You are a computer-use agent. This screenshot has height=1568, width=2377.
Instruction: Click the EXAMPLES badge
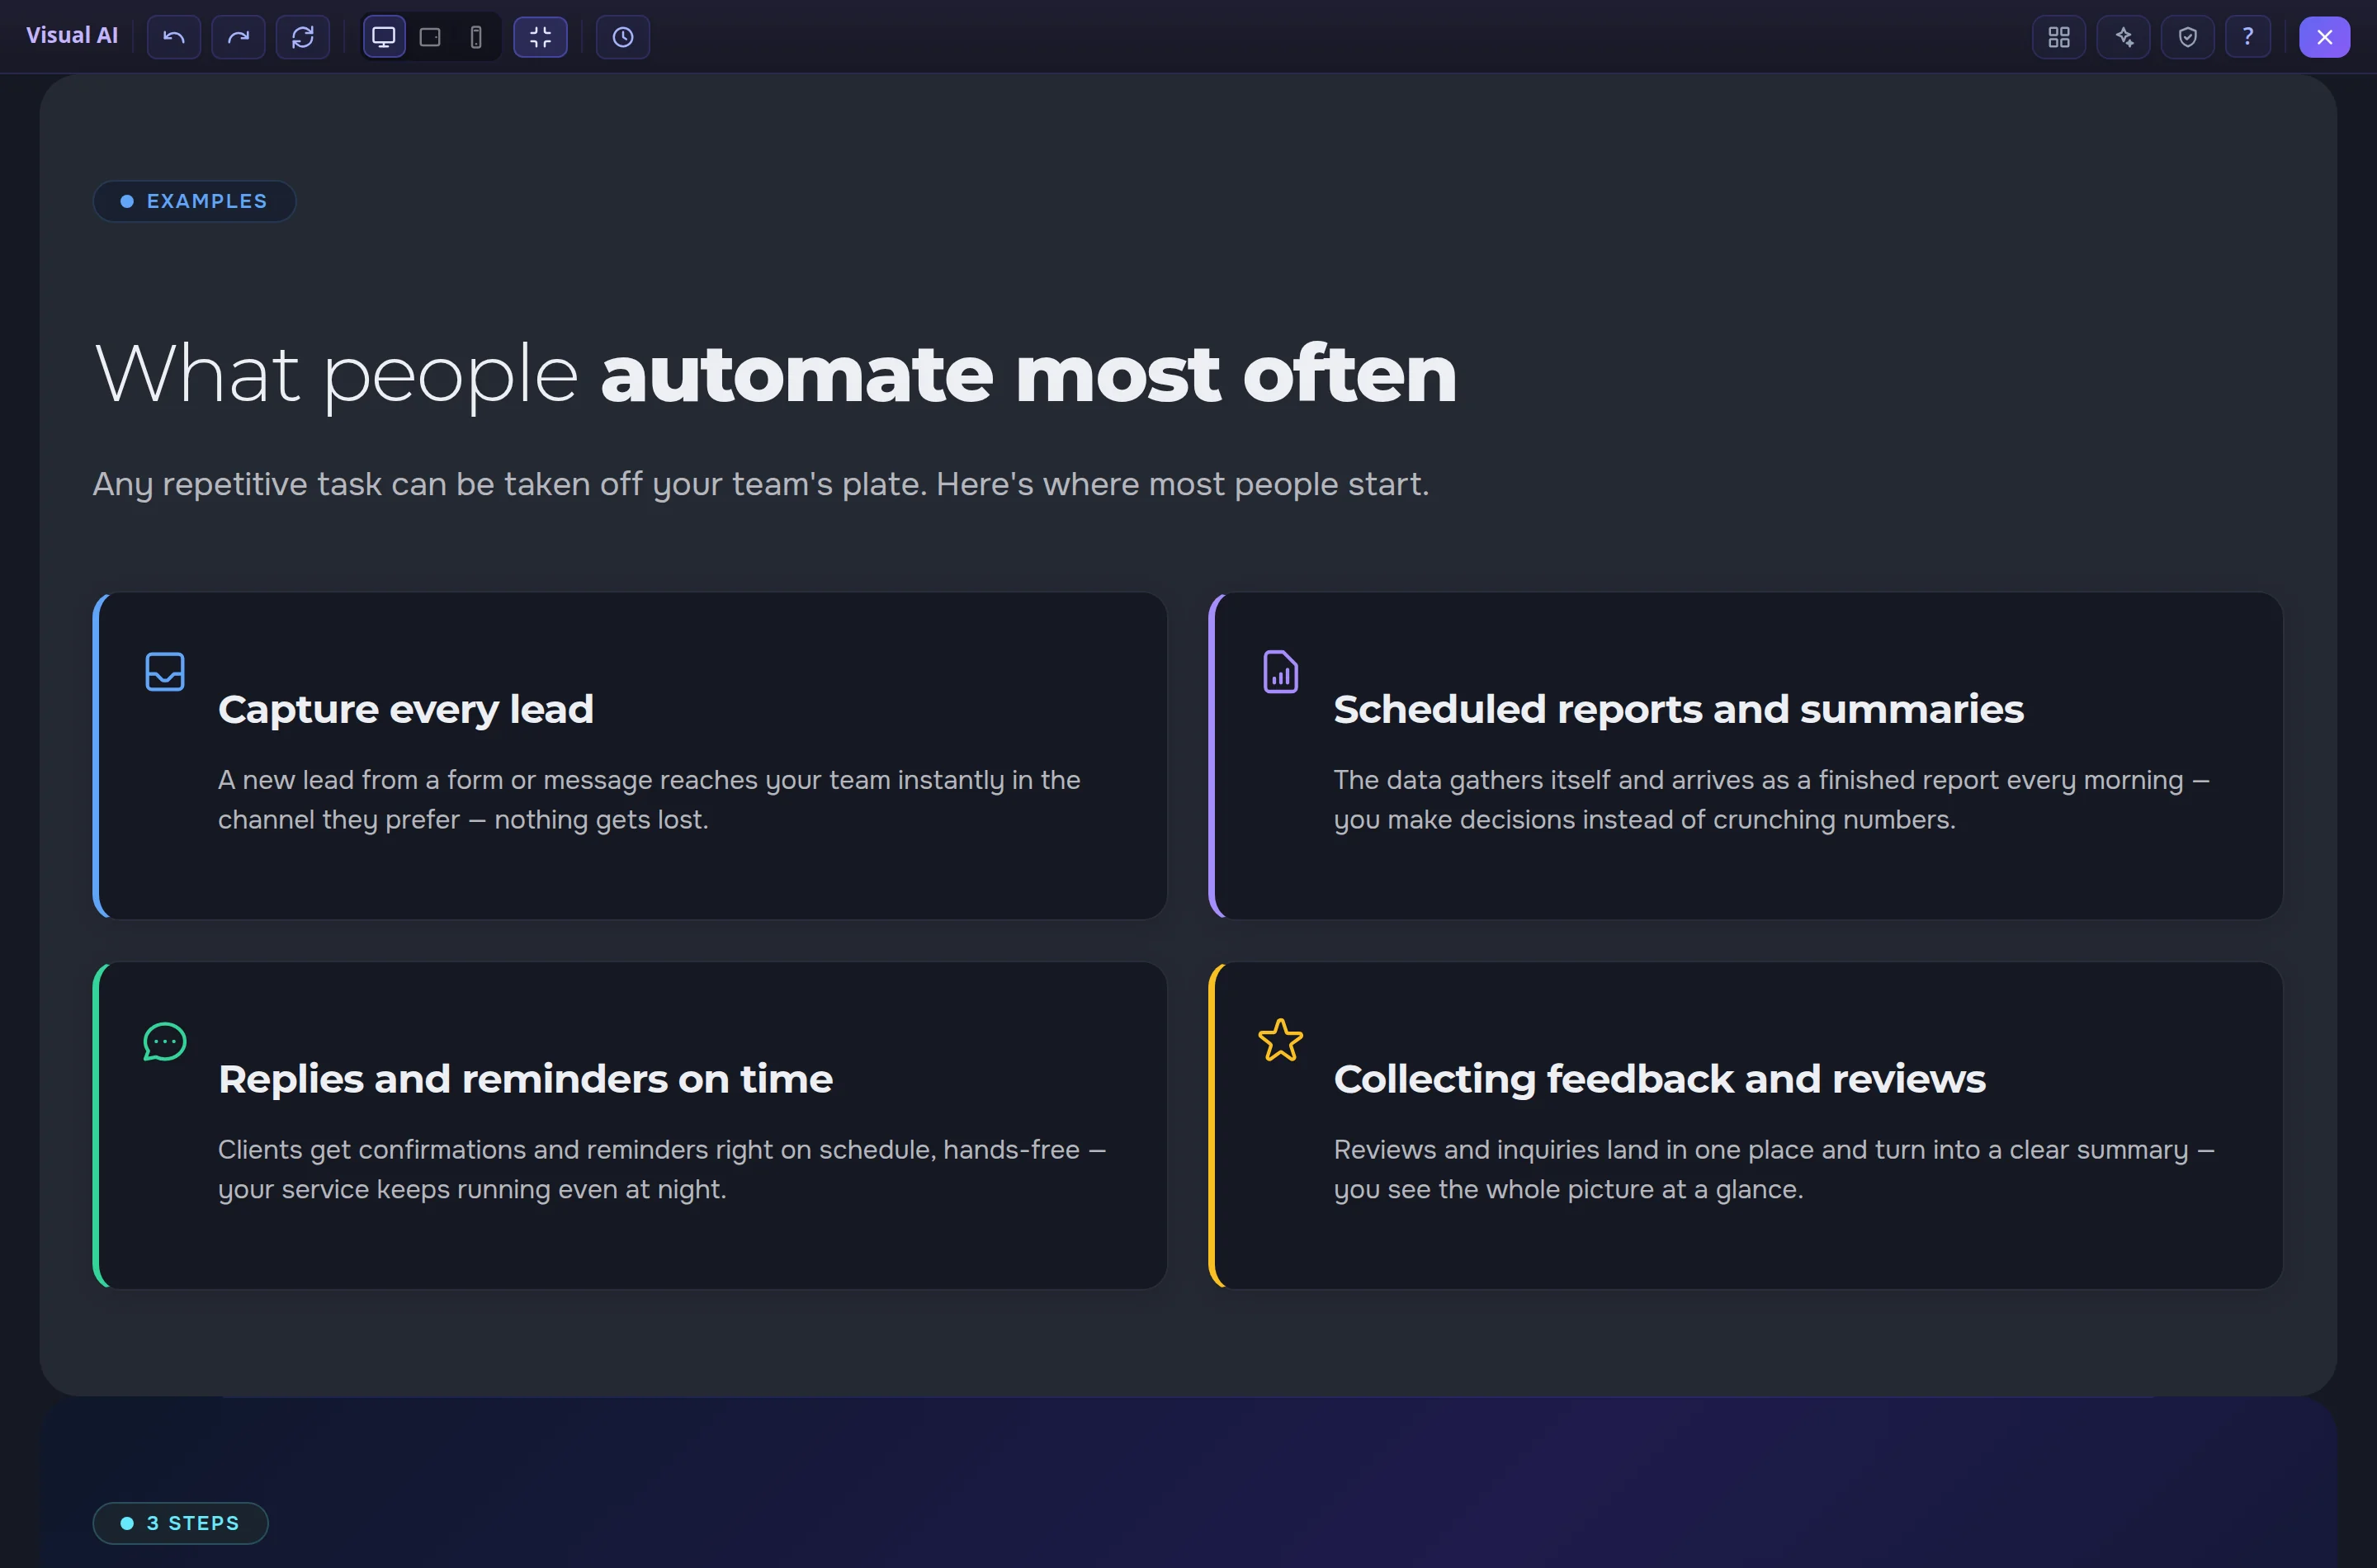click(194, 201)
